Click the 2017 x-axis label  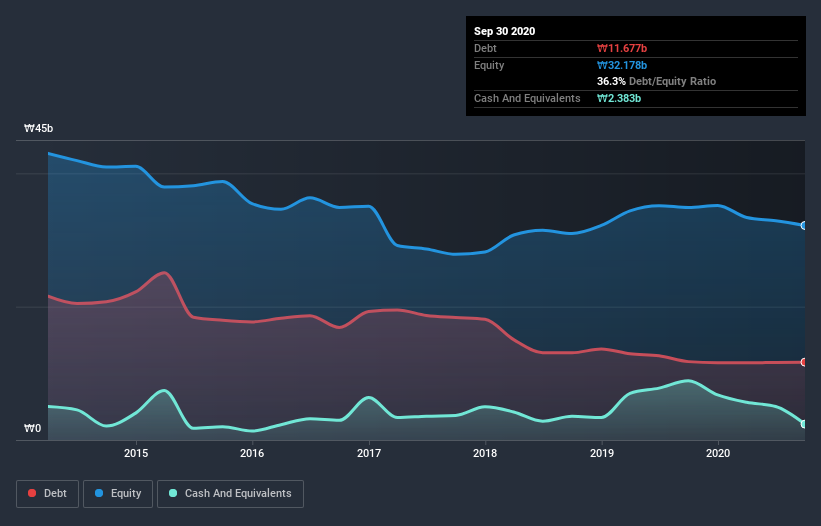369,453
